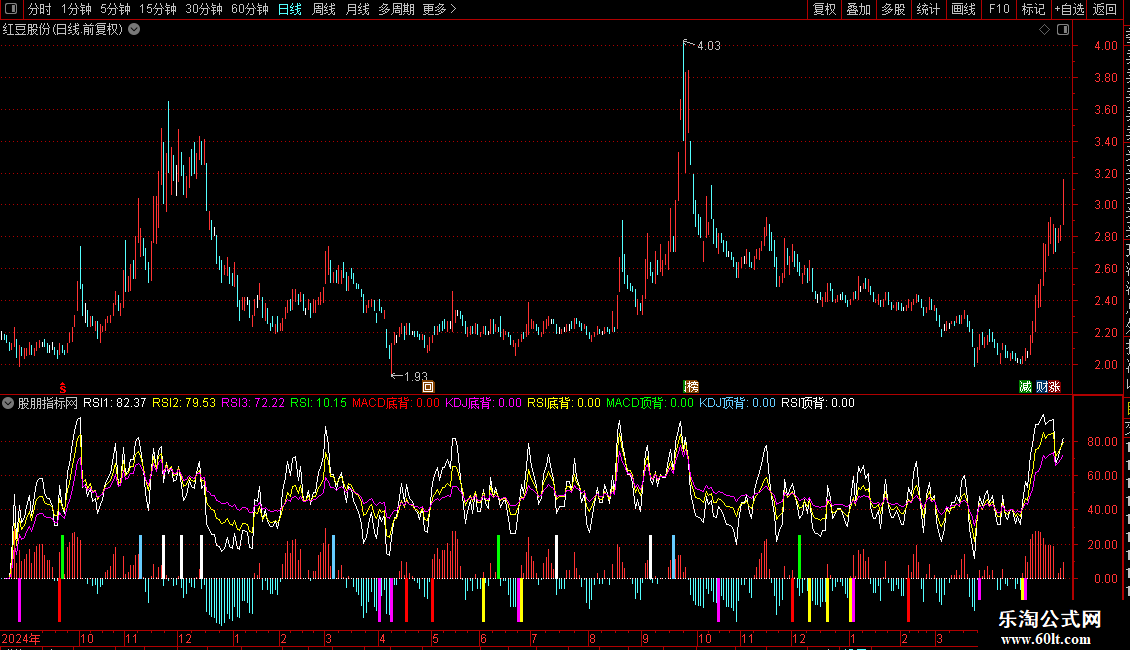1130x650 pixels.
Task: Click the KDJ底背 indicator label
Action: coord(484,403)
